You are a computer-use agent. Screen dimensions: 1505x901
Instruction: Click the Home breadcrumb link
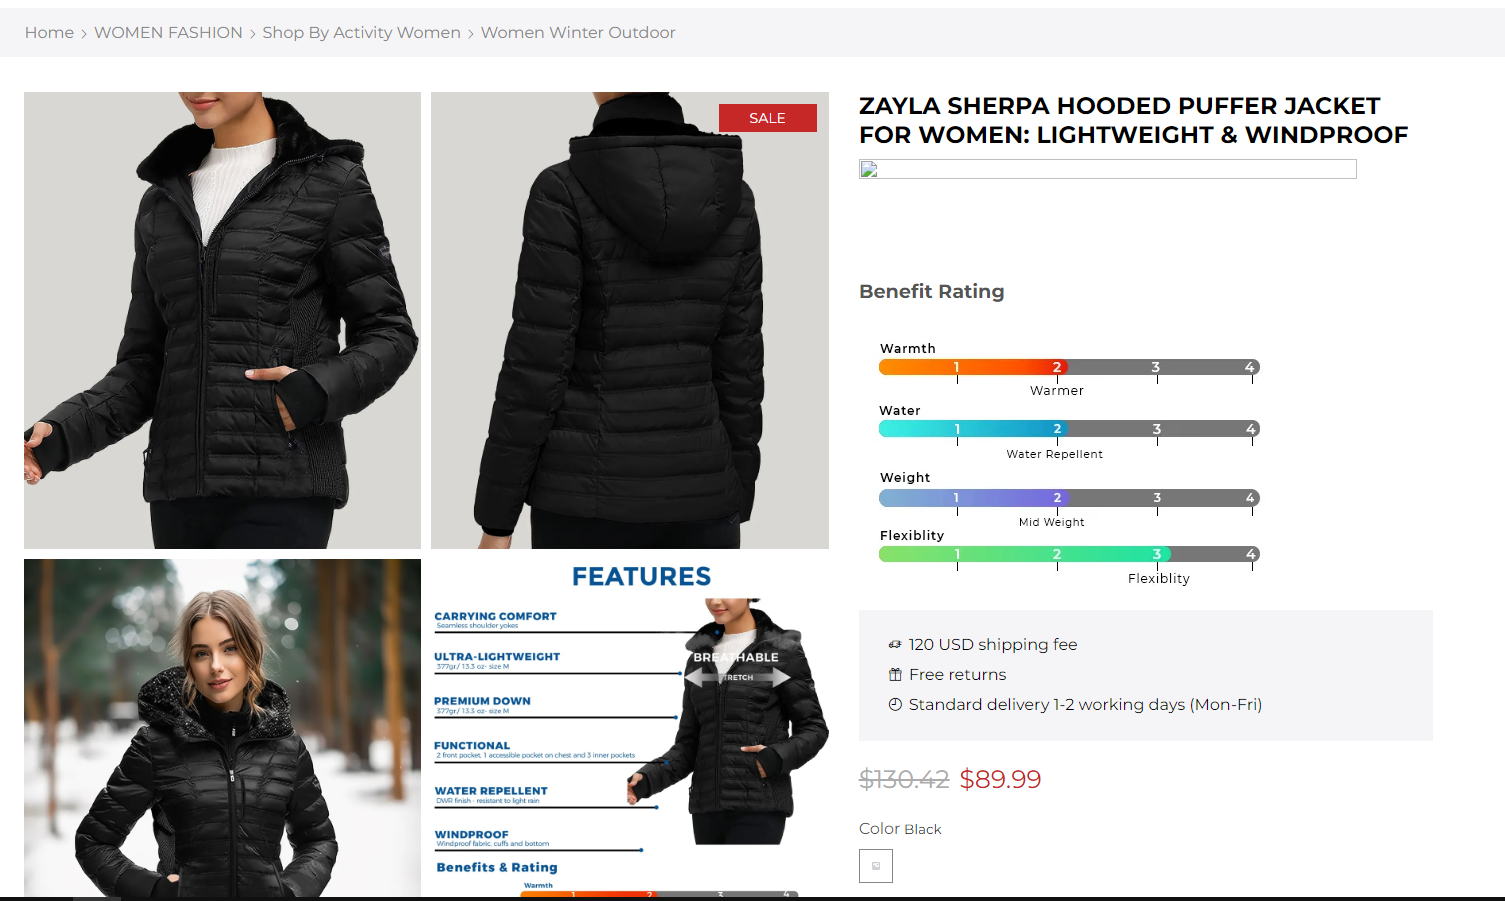(49, 33)
